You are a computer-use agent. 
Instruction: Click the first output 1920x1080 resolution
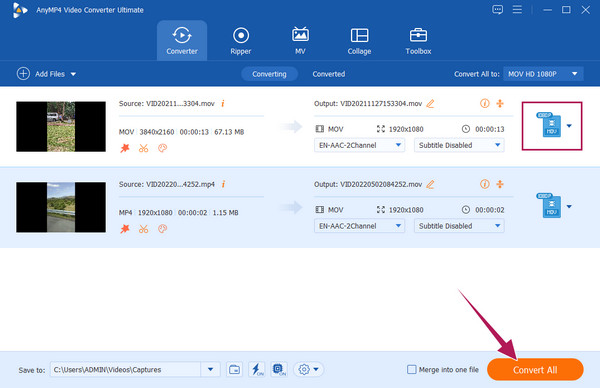[x=406, y=129]
